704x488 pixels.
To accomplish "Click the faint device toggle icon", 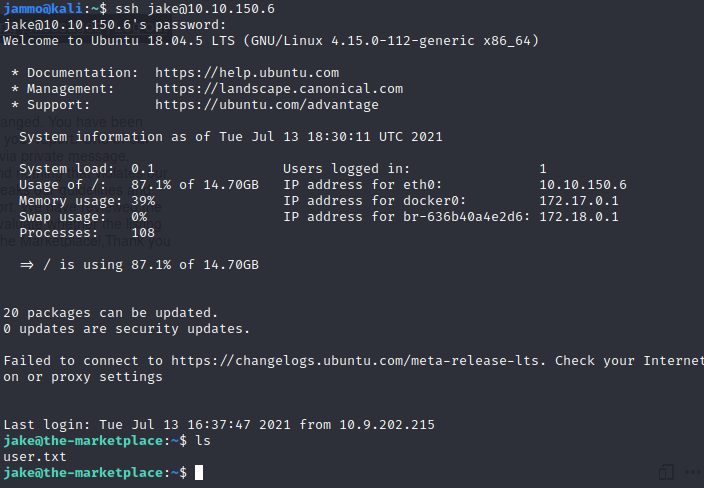I will [x=666, y=472].
